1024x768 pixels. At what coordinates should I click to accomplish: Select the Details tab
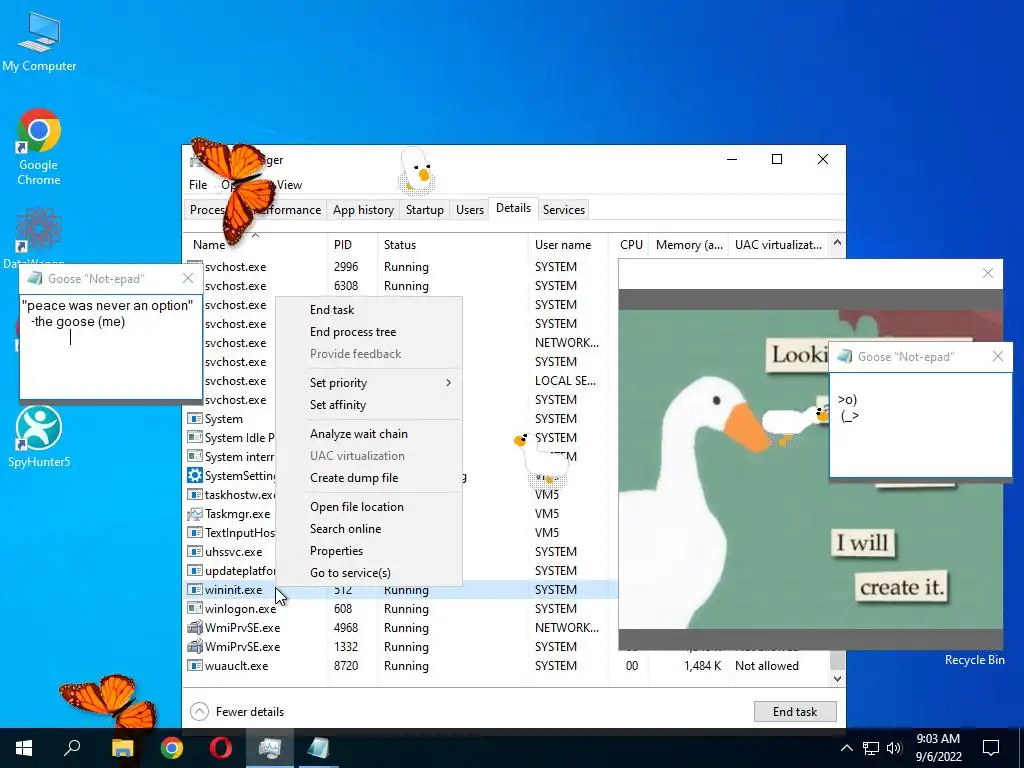click(x=513, y=208)
